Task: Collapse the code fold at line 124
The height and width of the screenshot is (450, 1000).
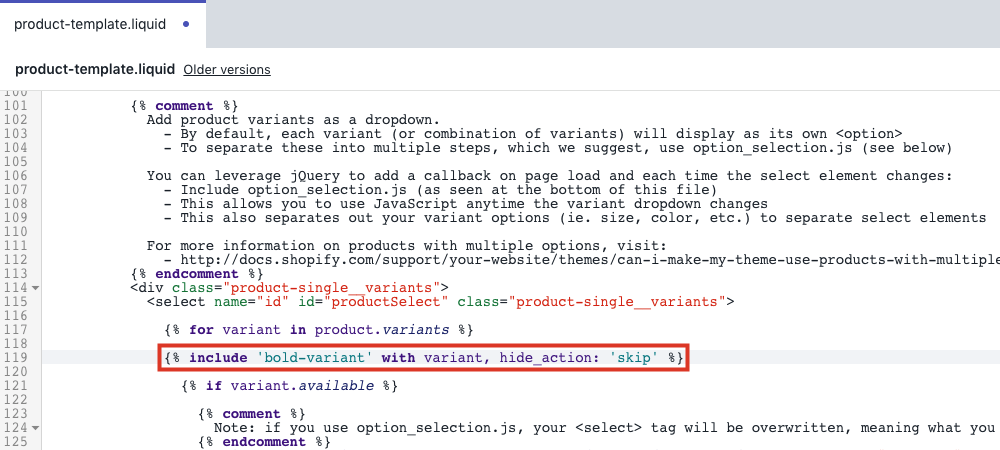Action: click(36, 428)
